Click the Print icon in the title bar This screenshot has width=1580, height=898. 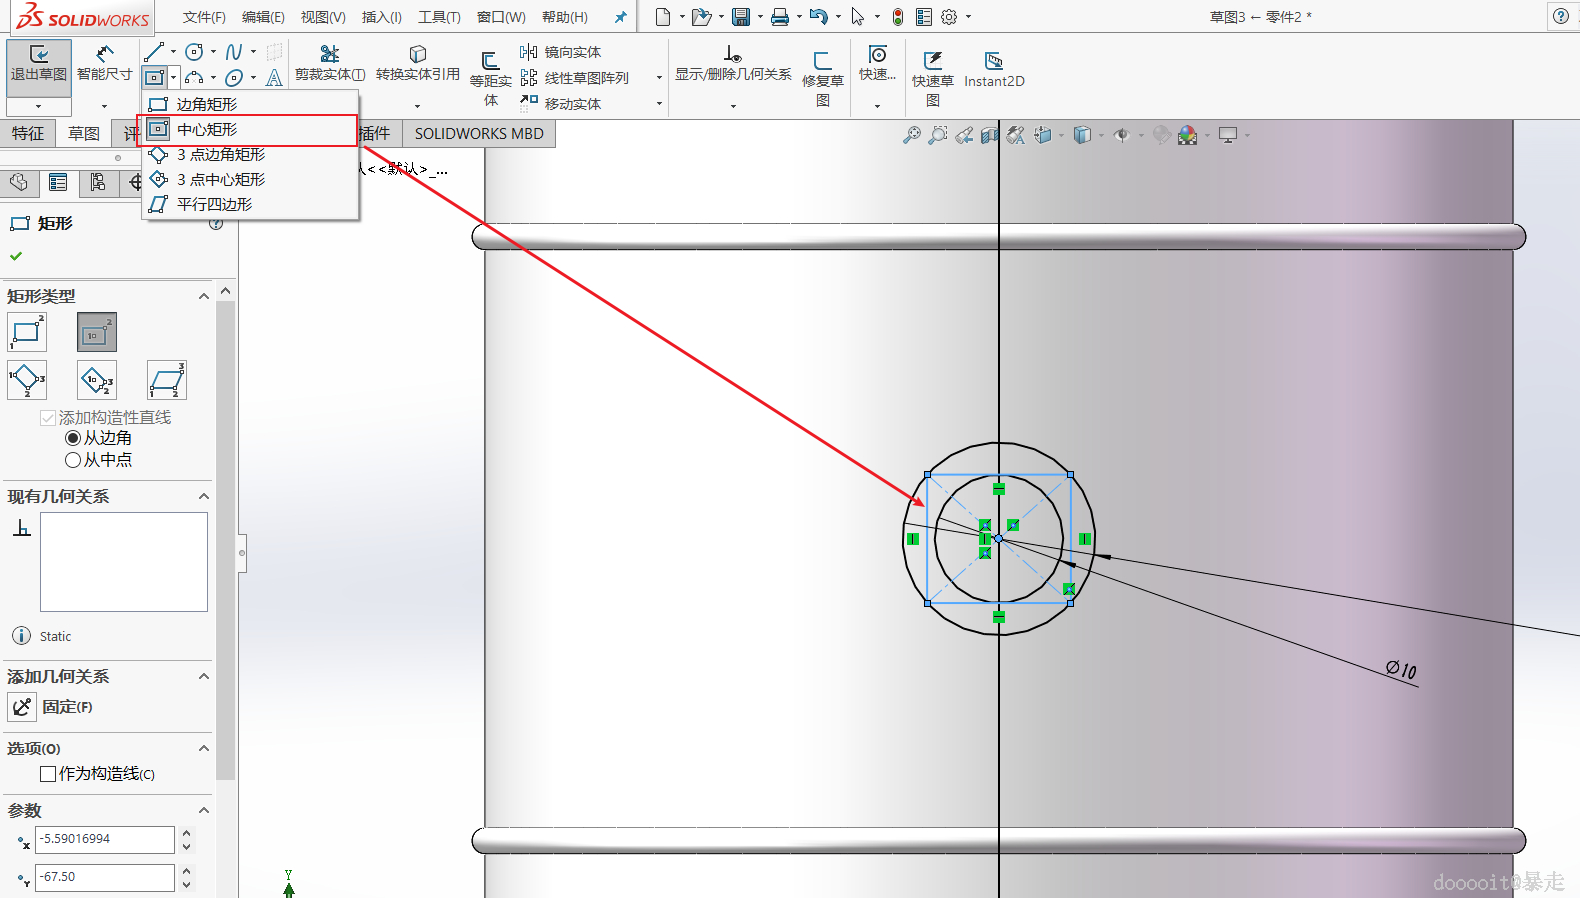pos(780,17)
